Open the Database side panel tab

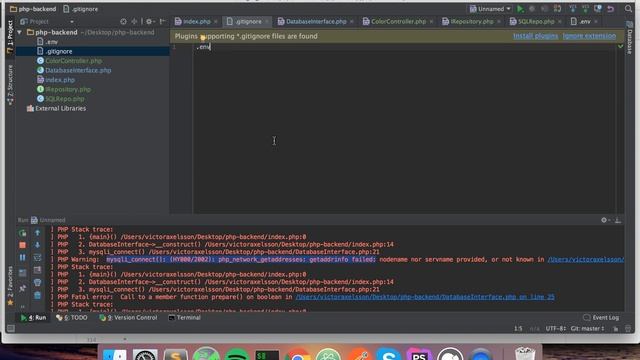pos(629,38)
